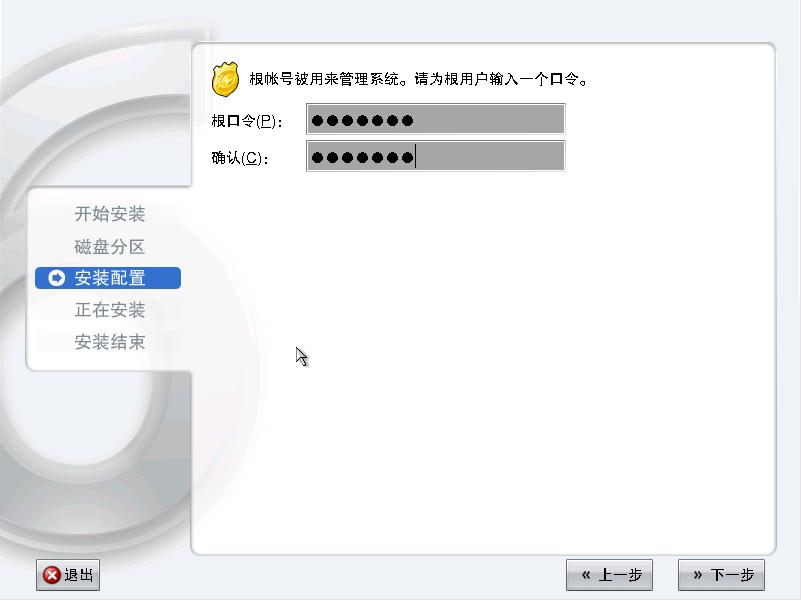The width and height of the screenshot is (801, 601).
Task: Select the highlighted 安装配置 step
Action: pyautogui.click(x=108, y=278)
